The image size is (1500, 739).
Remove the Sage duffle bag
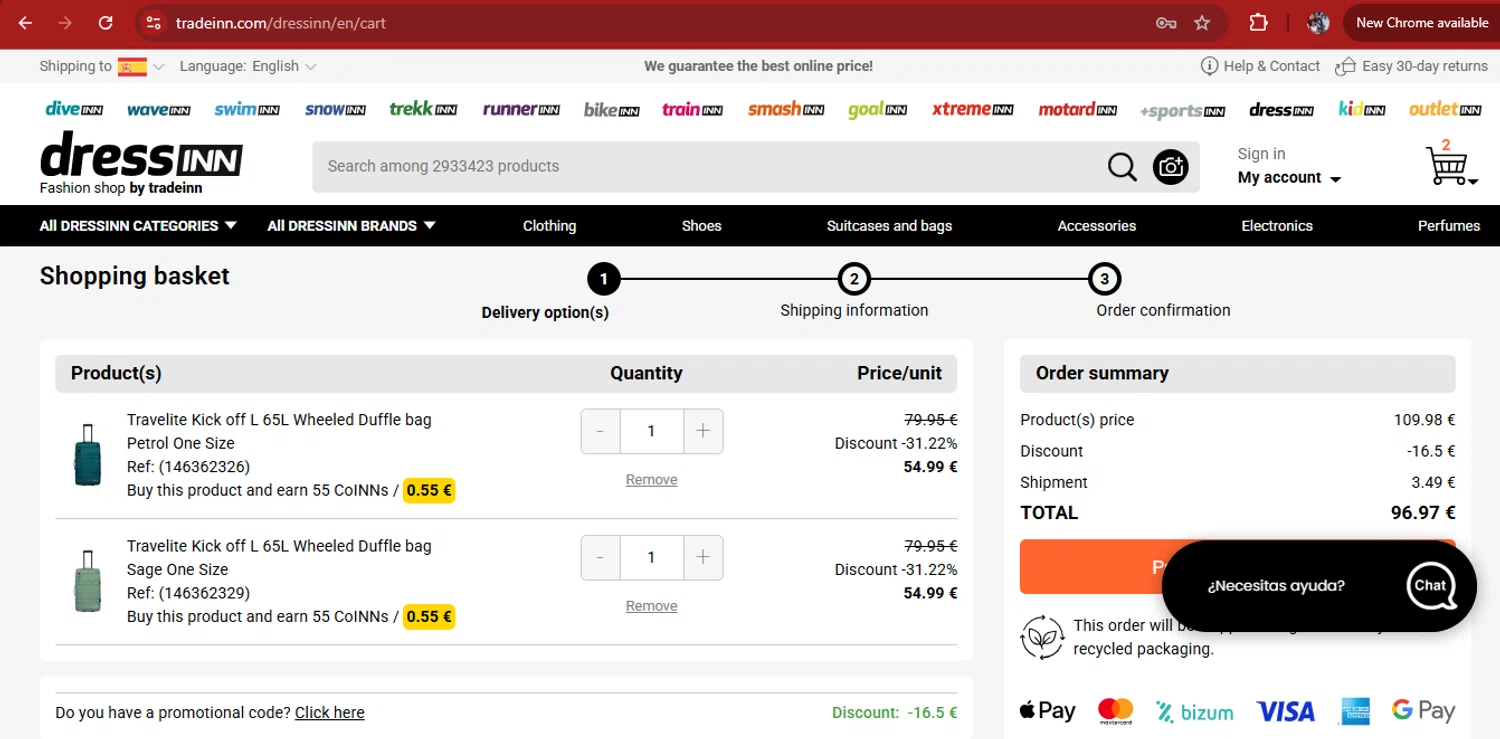click(x=651, y=606)
